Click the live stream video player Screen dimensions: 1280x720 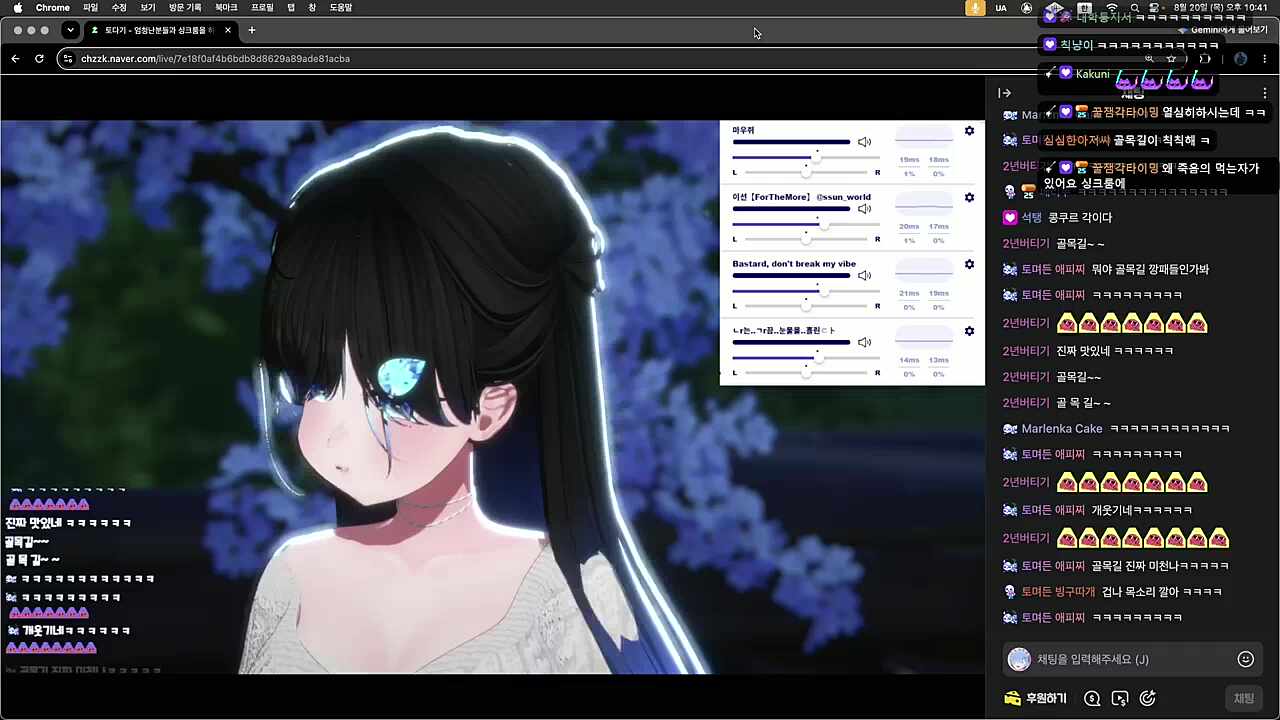(492, 397)
